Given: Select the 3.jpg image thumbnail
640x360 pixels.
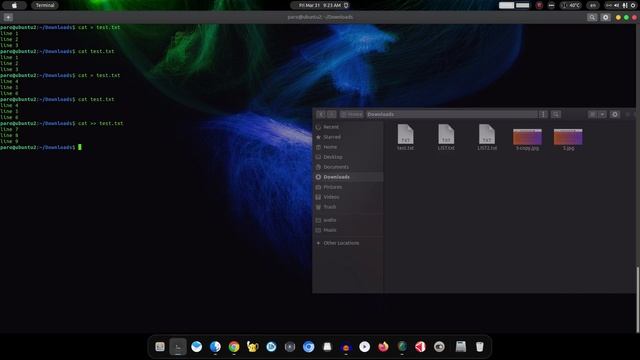Looking at the screenshot, I should [x=568, y=137].
